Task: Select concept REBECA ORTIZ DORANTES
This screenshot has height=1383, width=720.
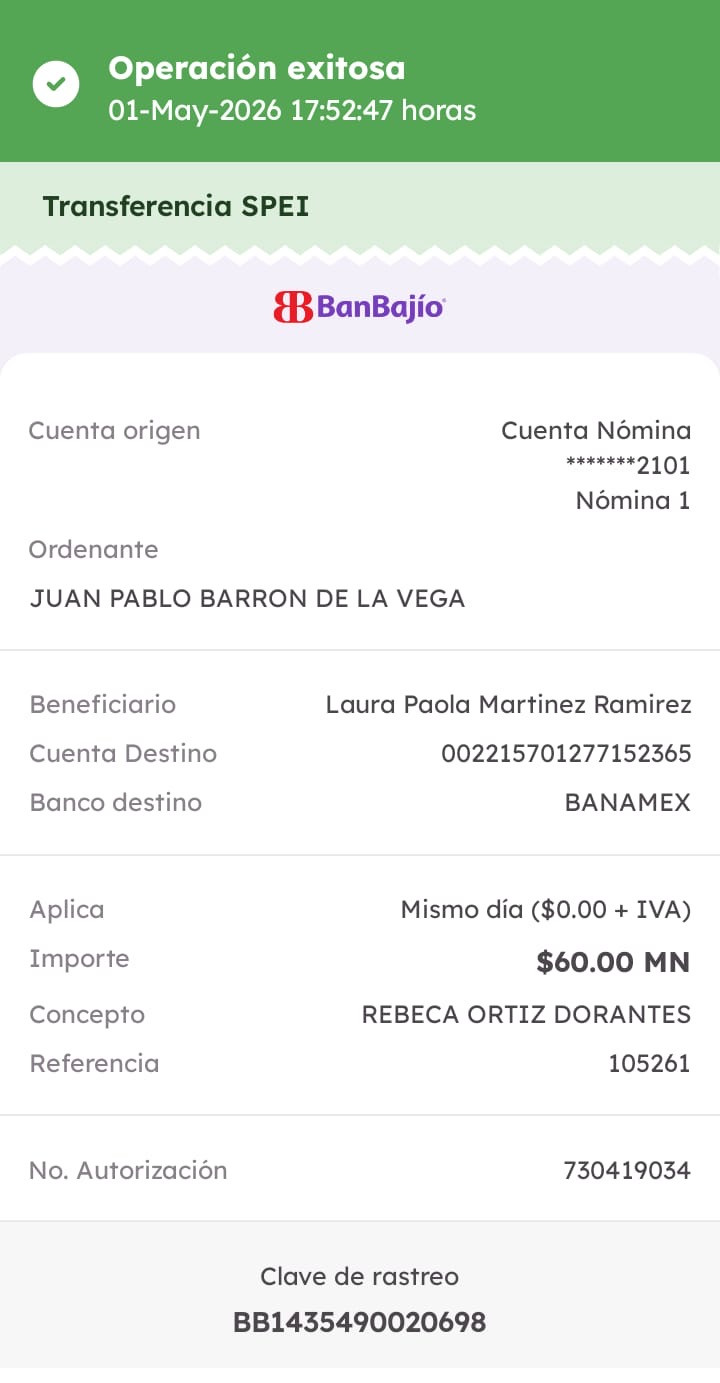Action: (x=526, y=1015)
